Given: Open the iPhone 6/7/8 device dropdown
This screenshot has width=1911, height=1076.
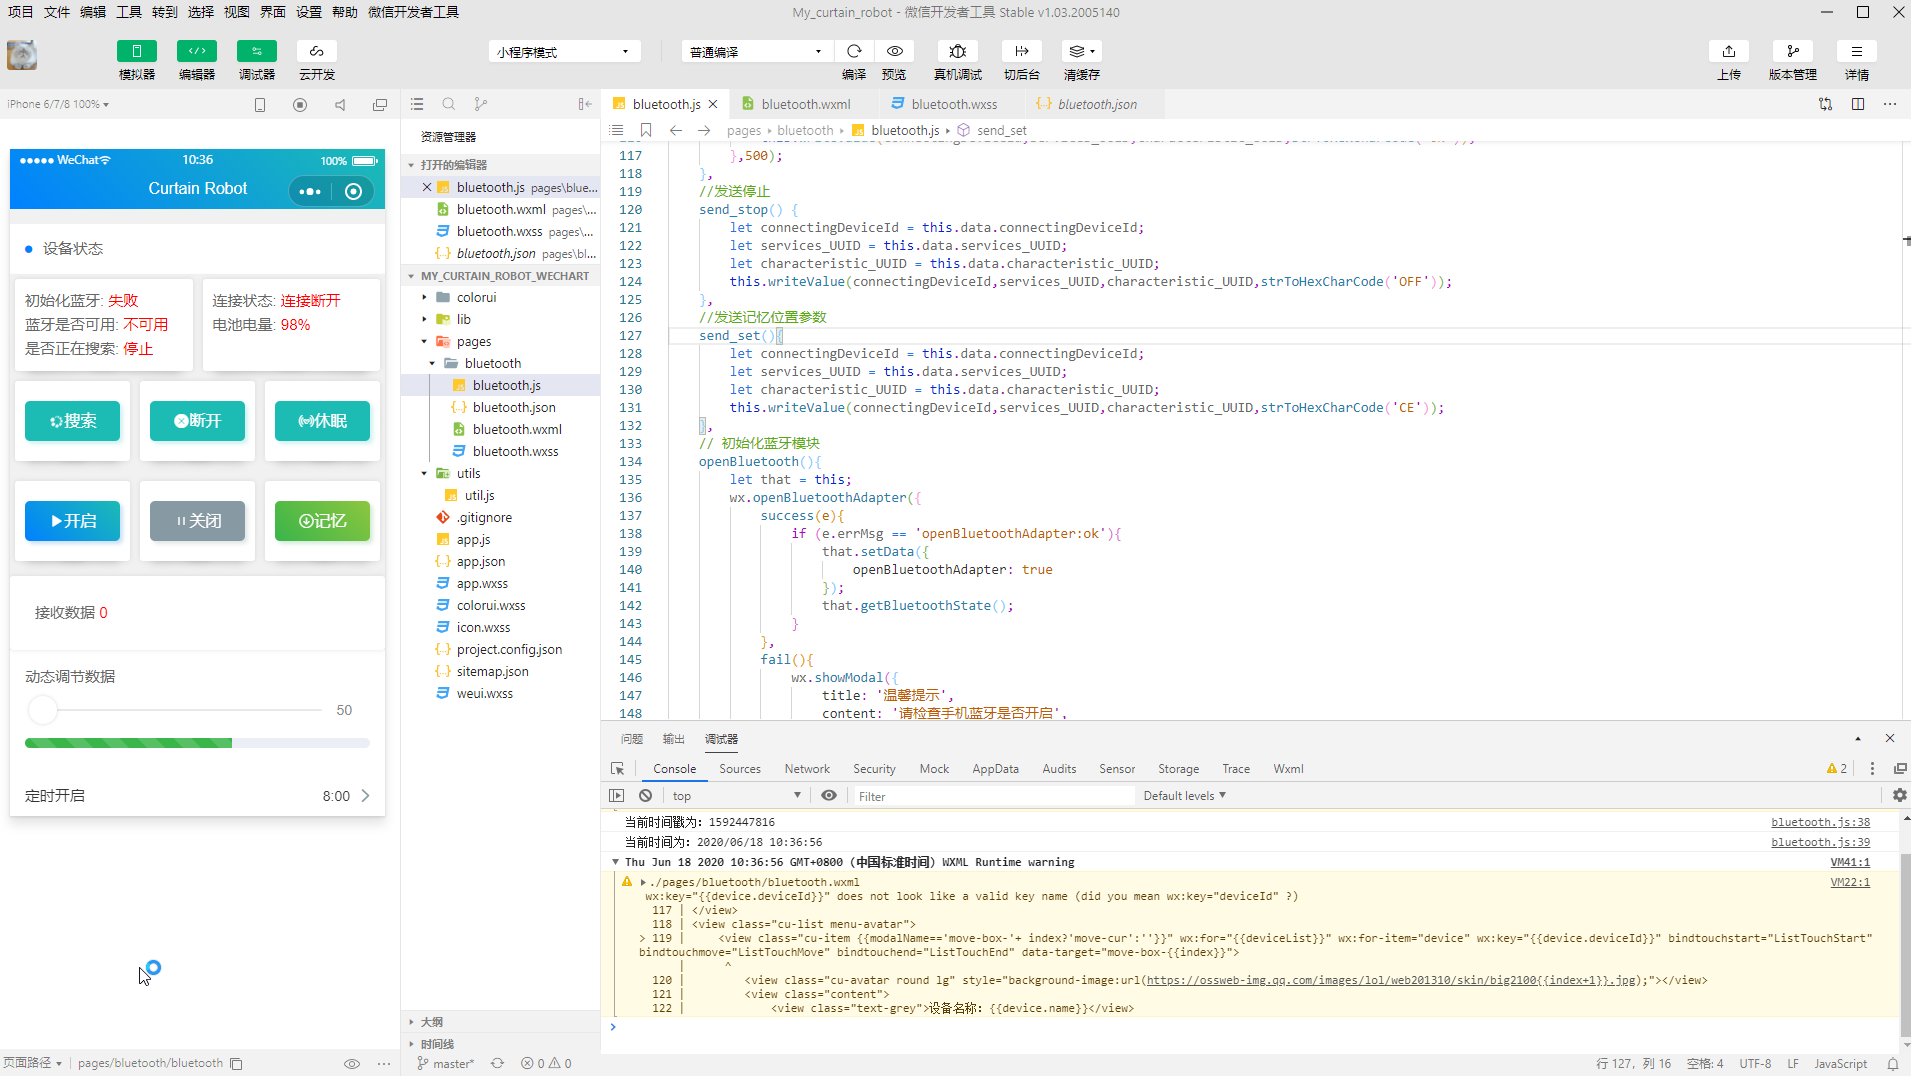Looking at the screenshot, I should click(58, 104).
